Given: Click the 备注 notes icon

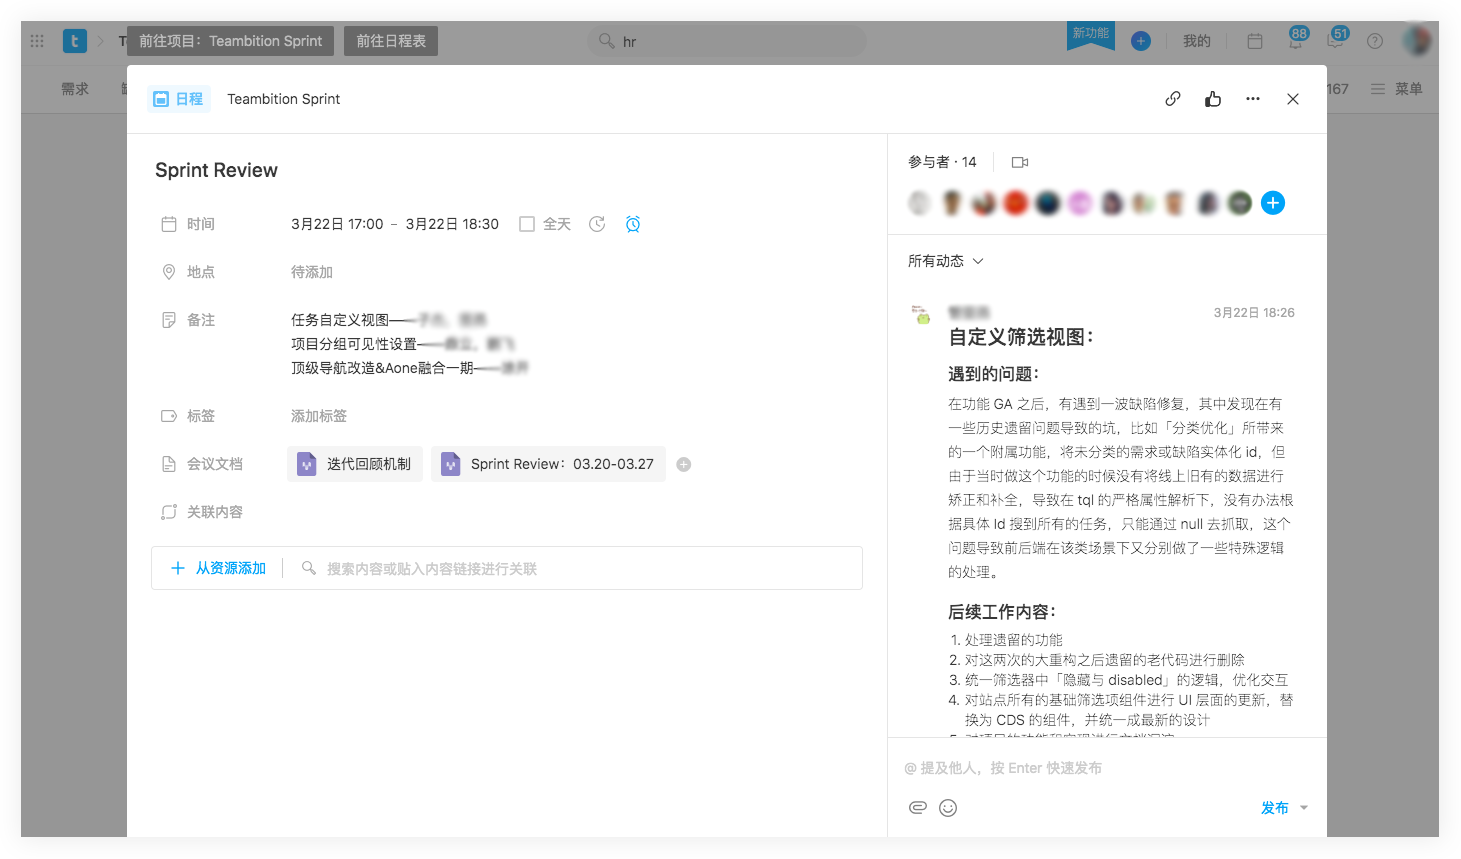Looking at the screenshot, I should pos(169,320).
